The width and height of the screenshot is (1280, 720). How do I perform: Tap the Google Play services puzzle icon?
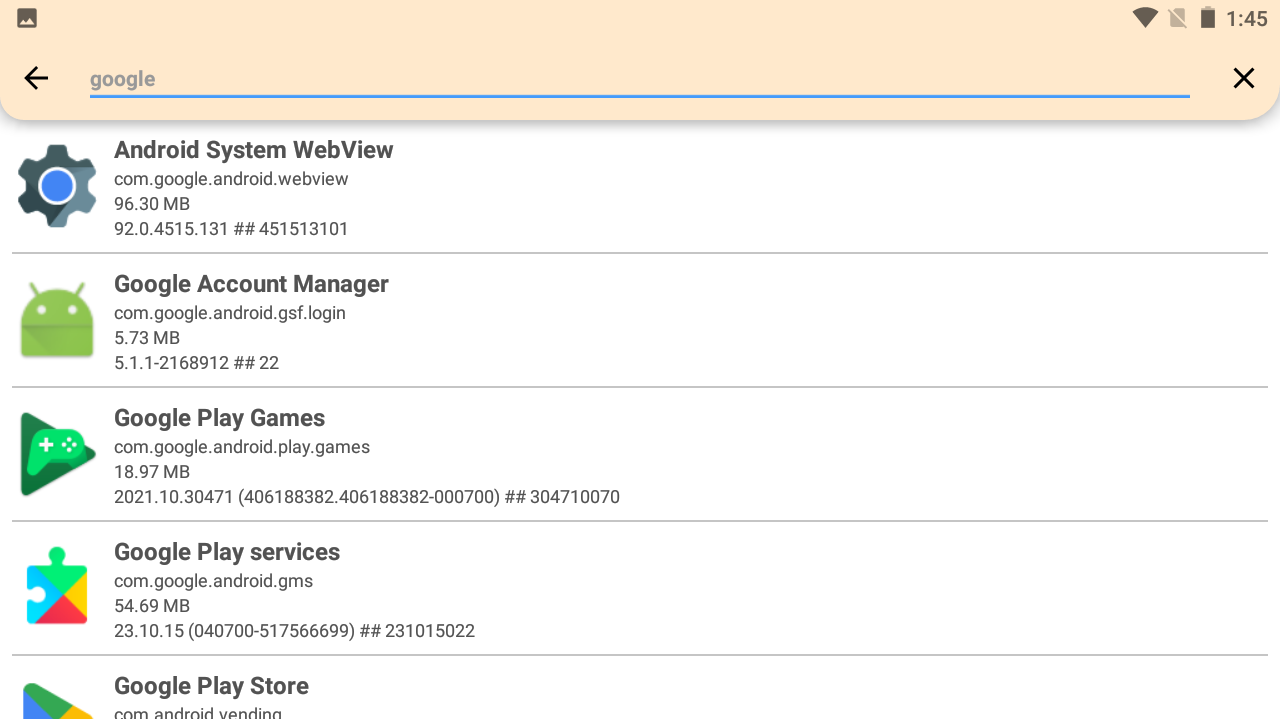click(57, 588)
